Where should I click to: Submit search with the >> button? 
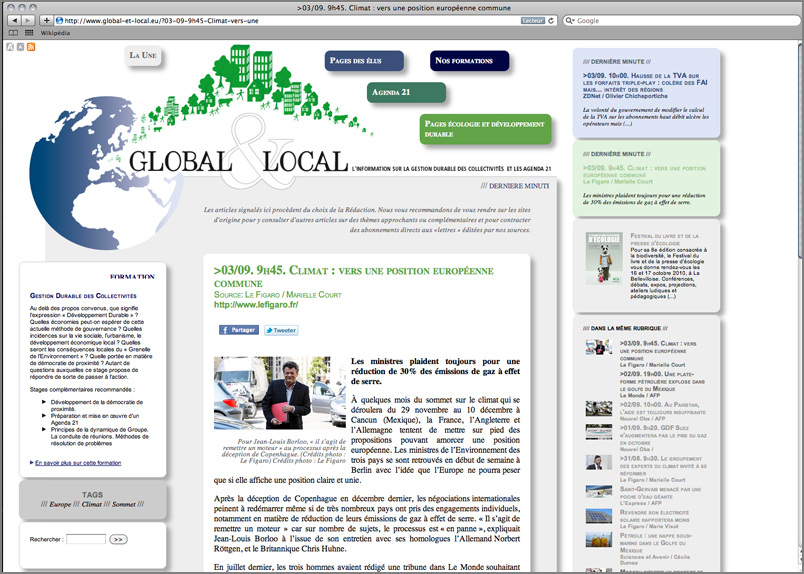click(118, 539)
